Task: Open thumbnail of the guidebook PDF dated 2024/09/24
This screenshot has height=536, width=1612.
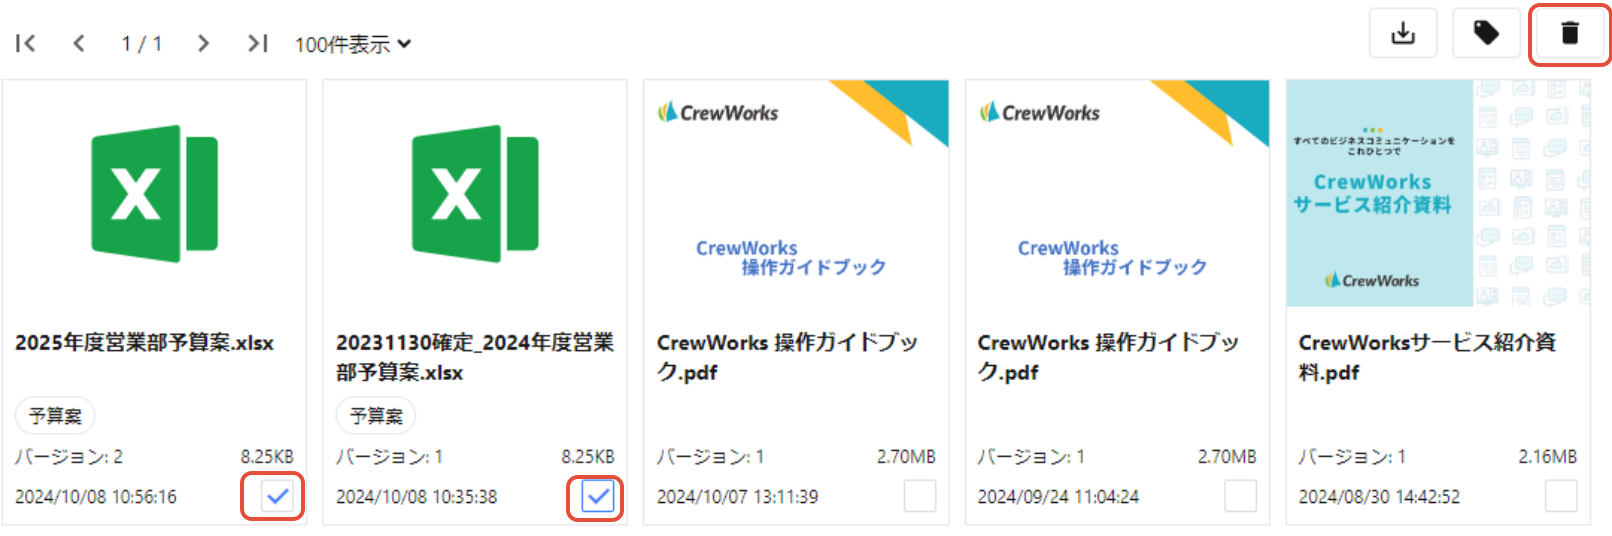Action: 1117,193
